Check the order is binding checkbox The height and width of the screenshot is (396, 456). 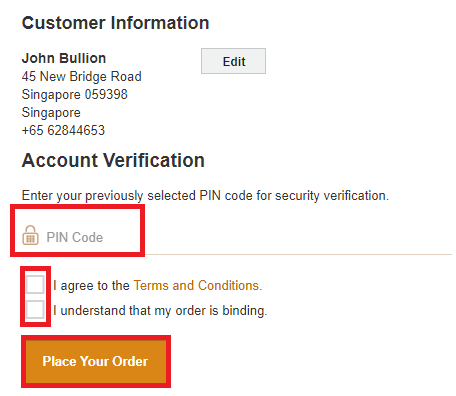[35, 310]
